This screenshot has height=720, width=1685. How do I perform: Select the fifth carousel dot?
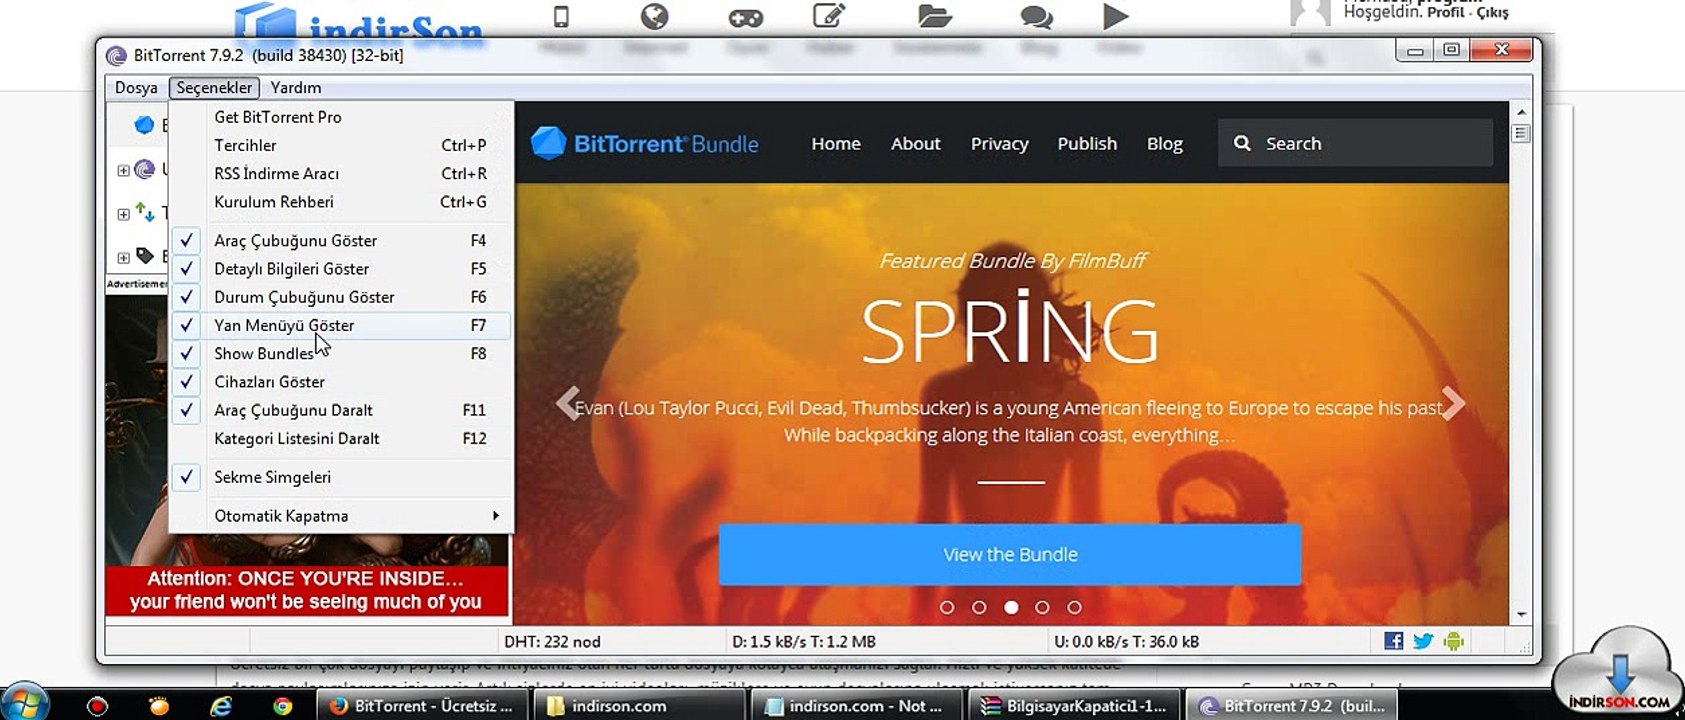(x=1074, y=607)
